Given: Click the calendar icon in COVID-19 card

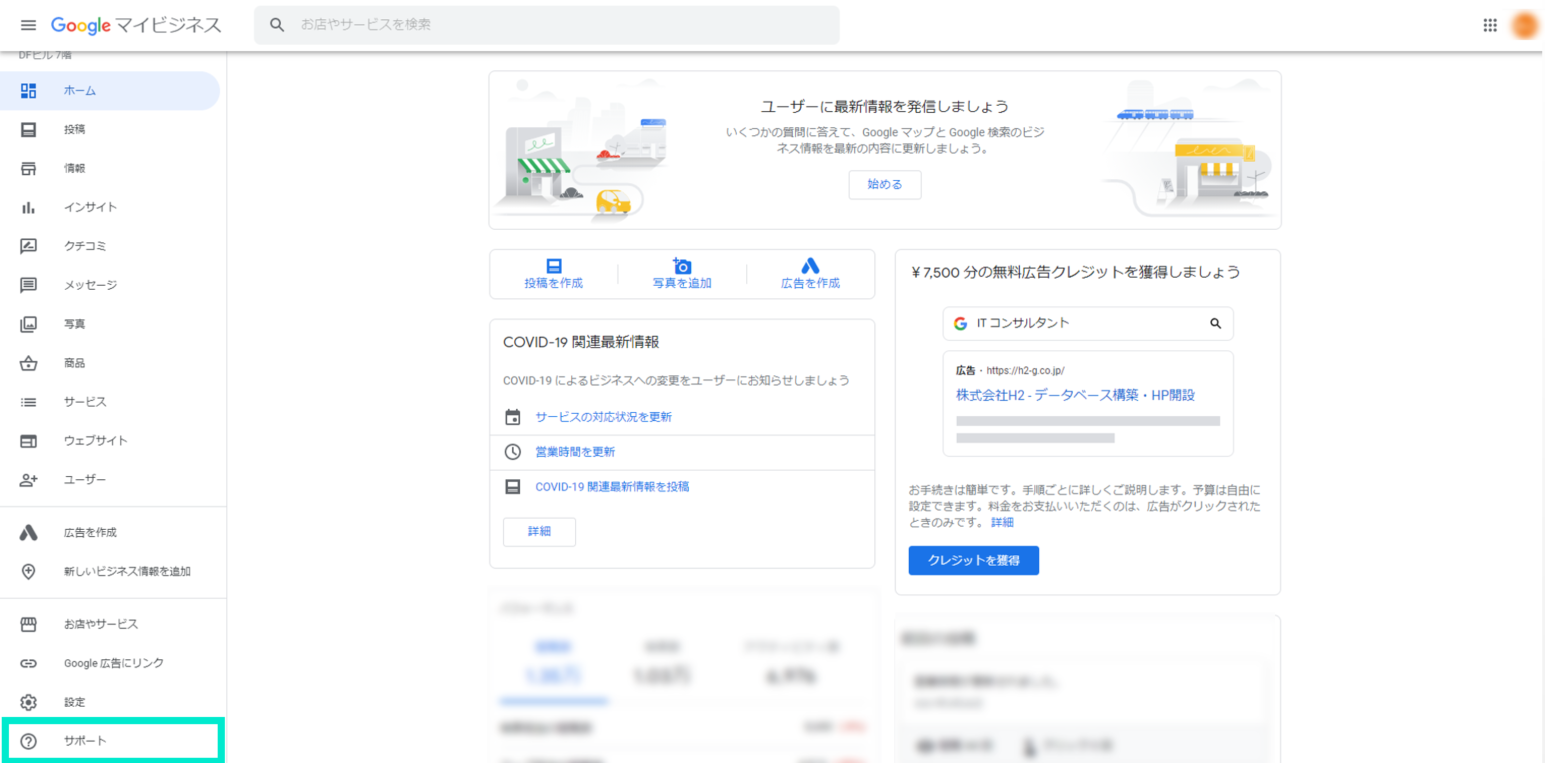Looking at the screenshot, I should [513, 417].
